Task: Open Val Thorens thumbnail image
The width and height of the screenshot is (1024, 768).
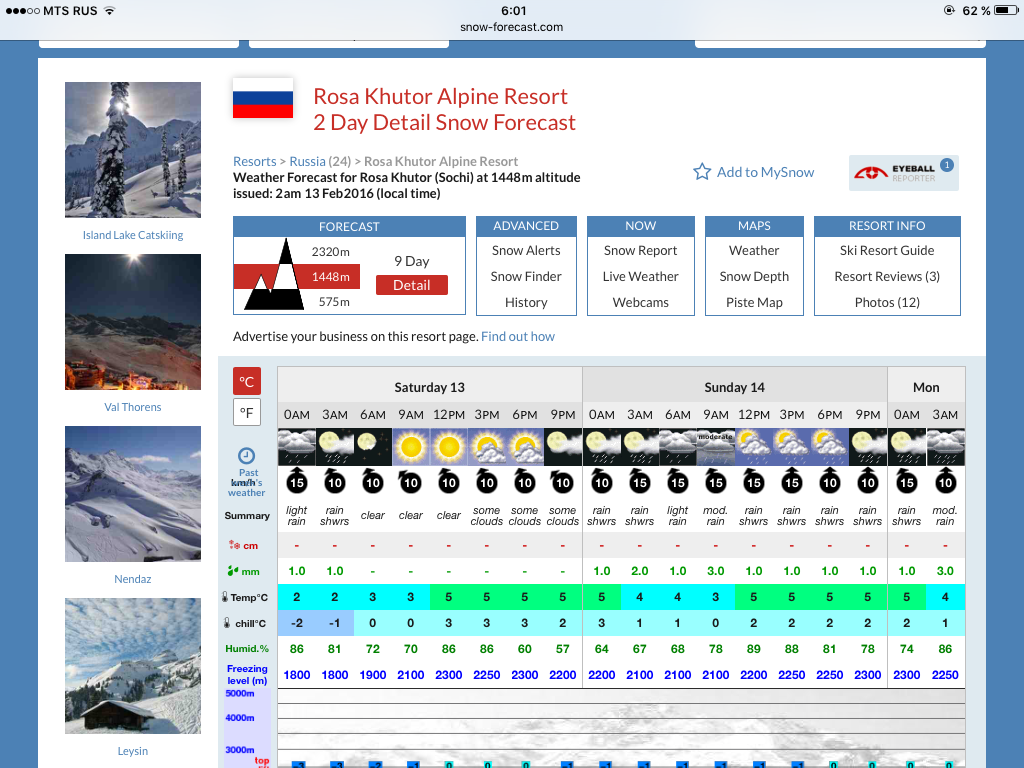Action: (x=133, y=322)
